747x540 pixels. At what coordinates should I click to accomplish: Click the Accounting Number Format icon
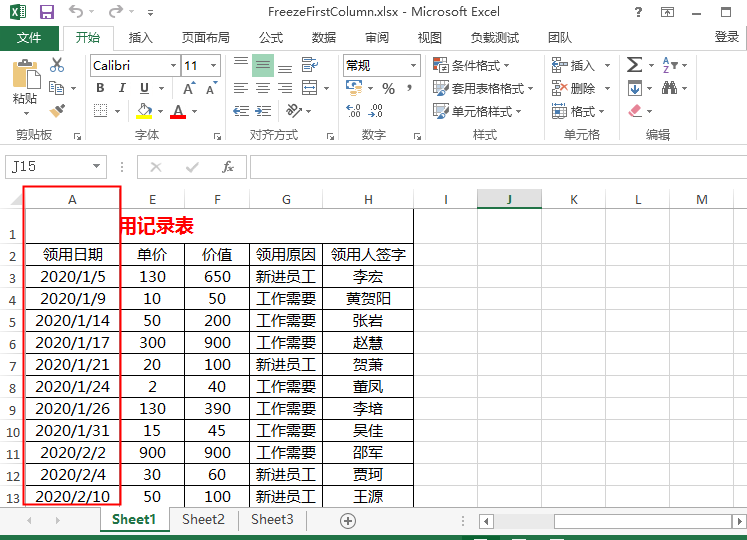[x=354, y=87]
